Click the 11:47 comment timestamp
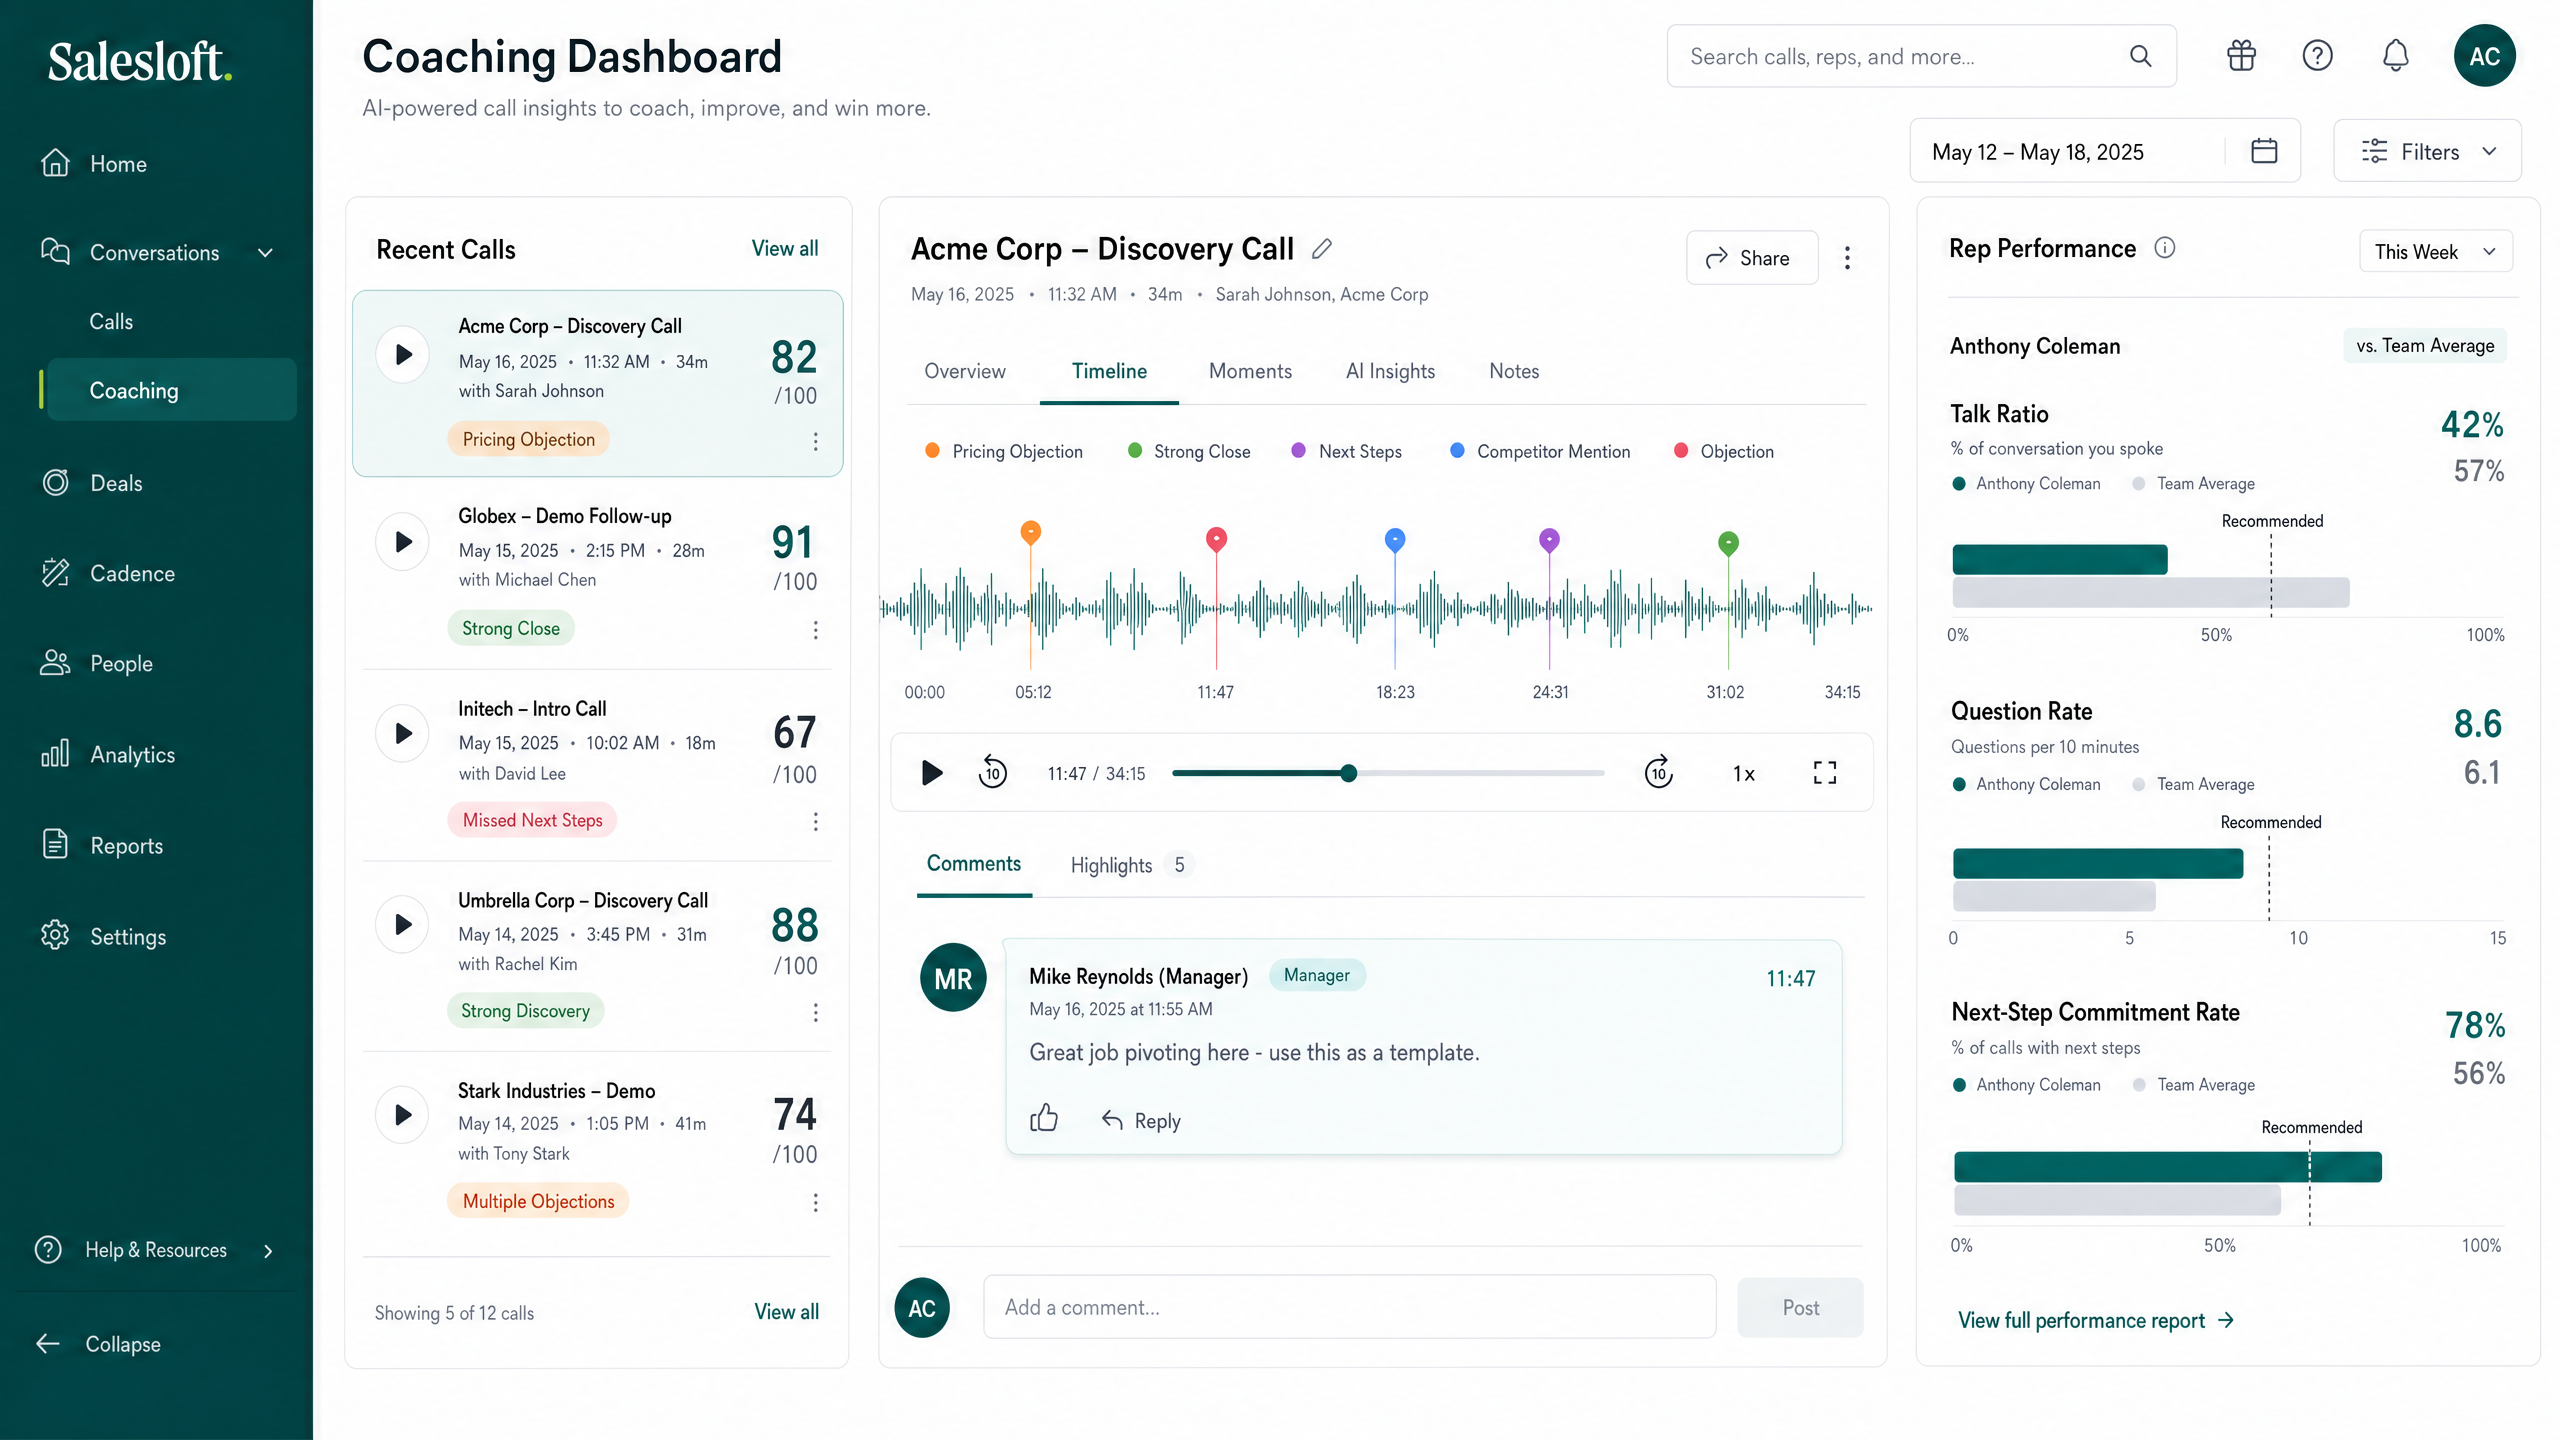This screenshot has width=2560, height=1440. (x=1790, y=979)
